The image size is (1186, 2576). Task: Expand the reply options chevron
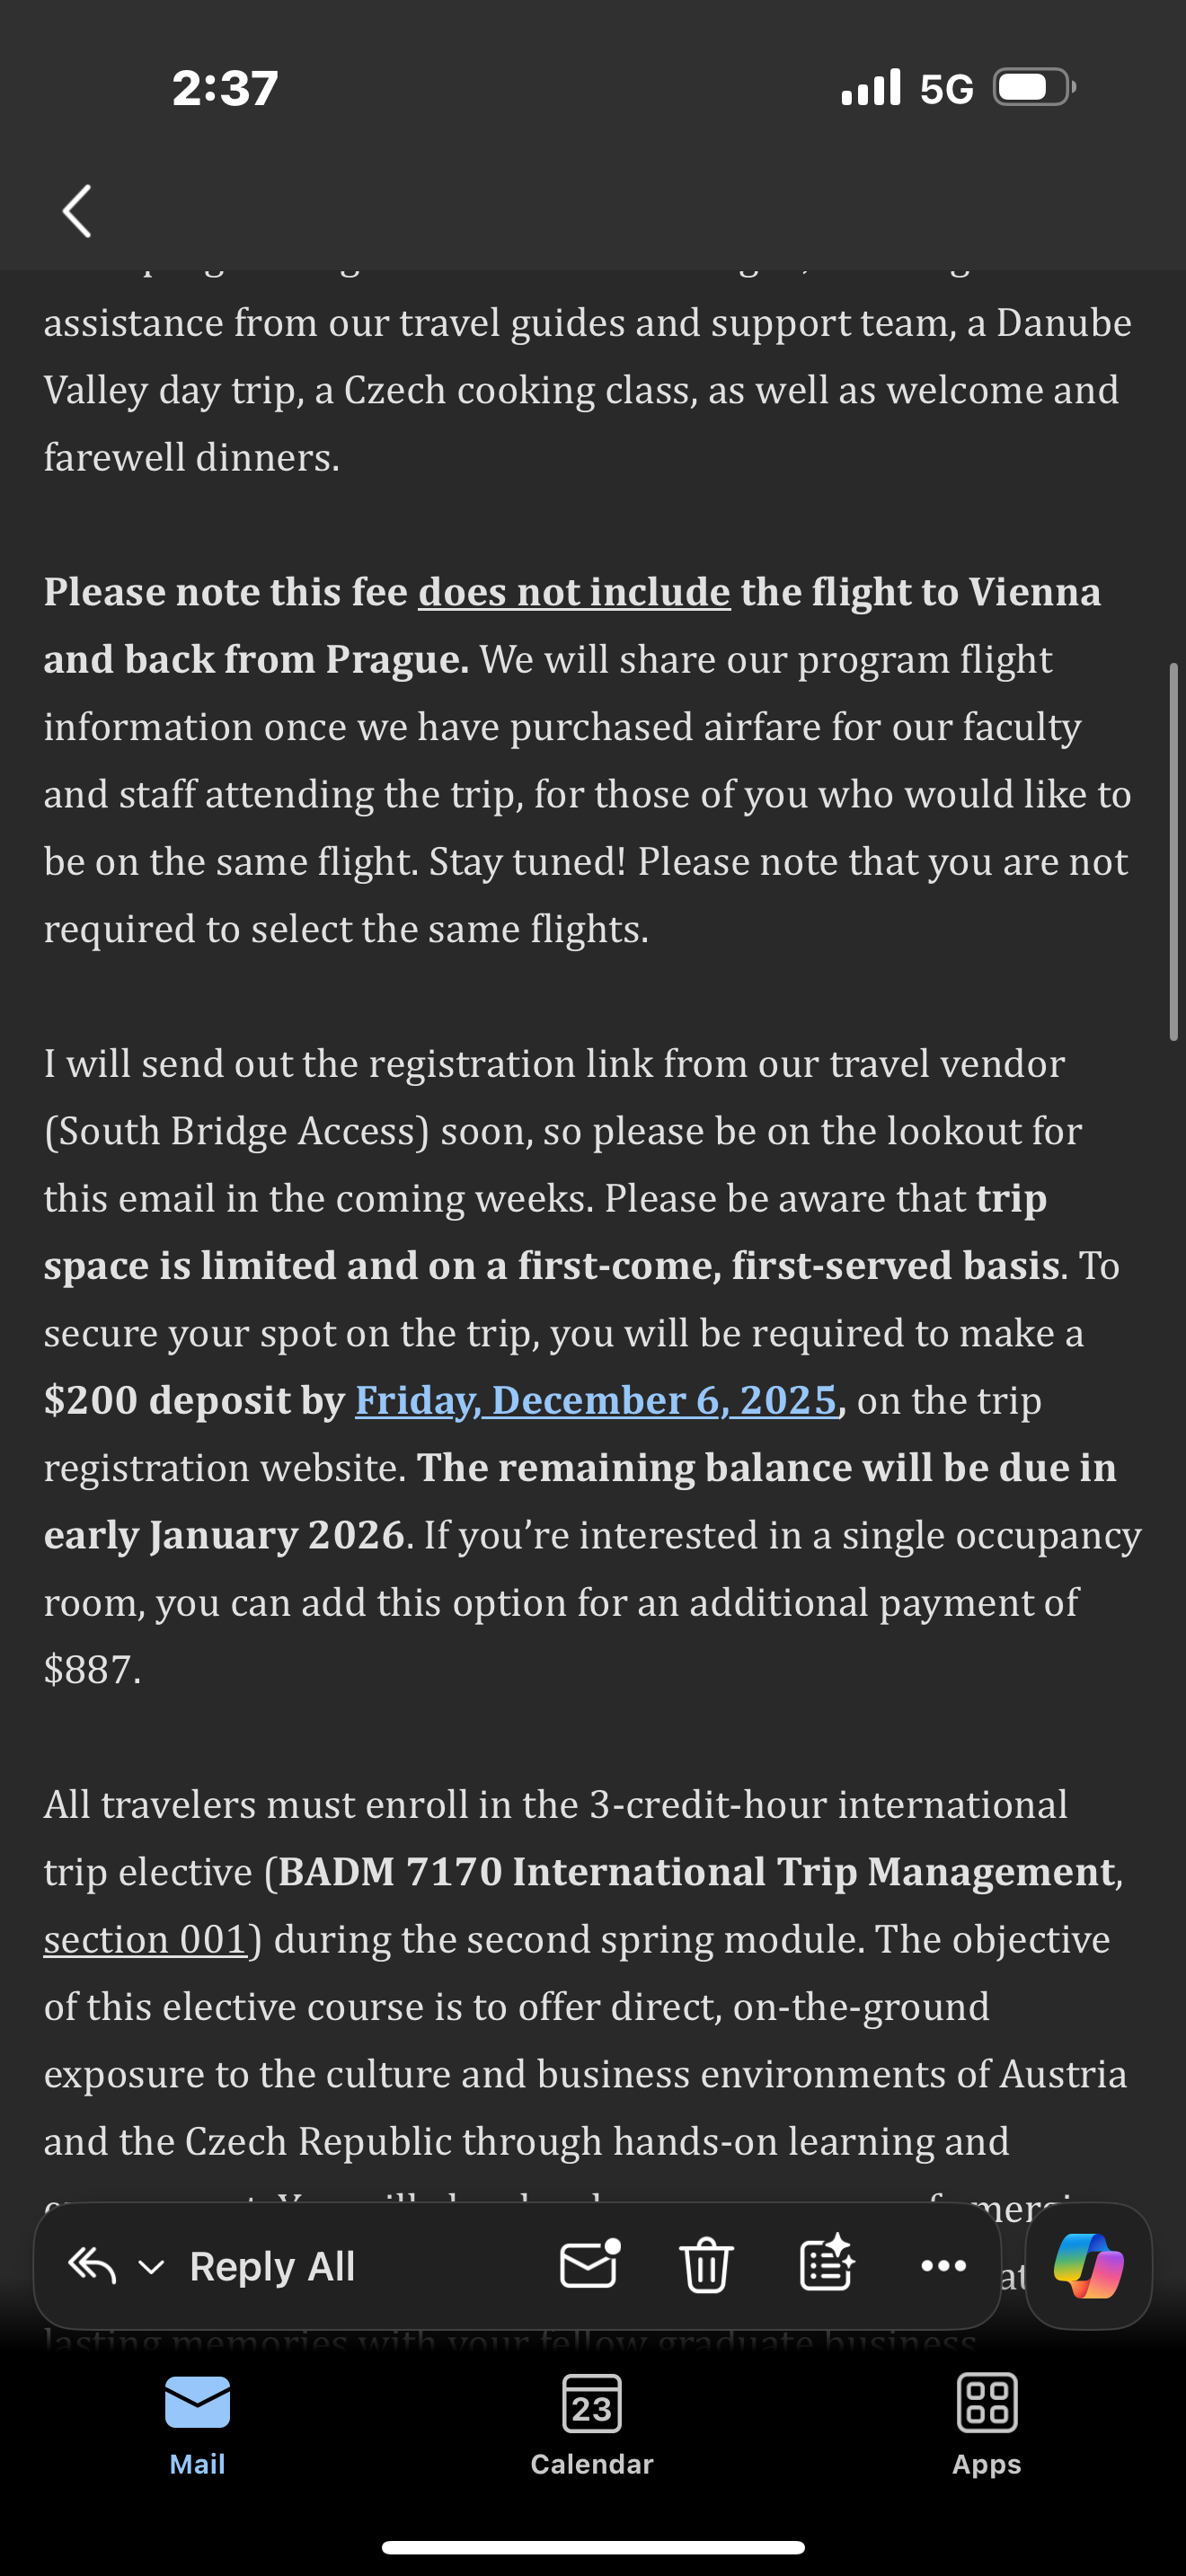tap(151, 2267)
